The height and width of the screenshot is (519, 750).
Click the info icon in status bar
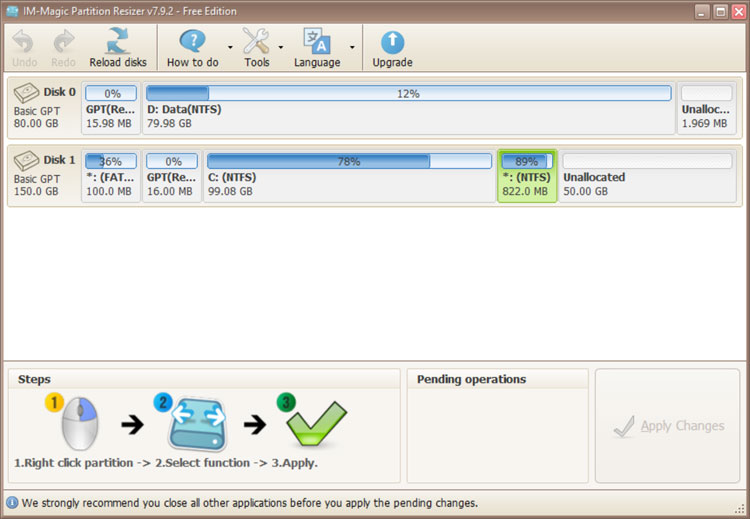point(12,503)
